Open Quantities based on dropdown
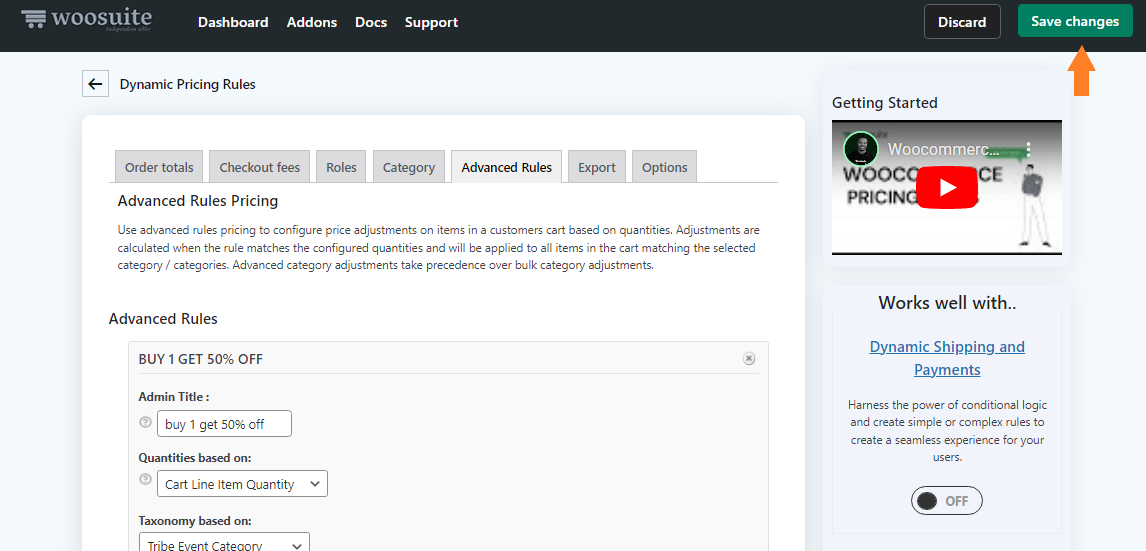The width and height of the screenshot is (1146, 551). tap(242, 484)
